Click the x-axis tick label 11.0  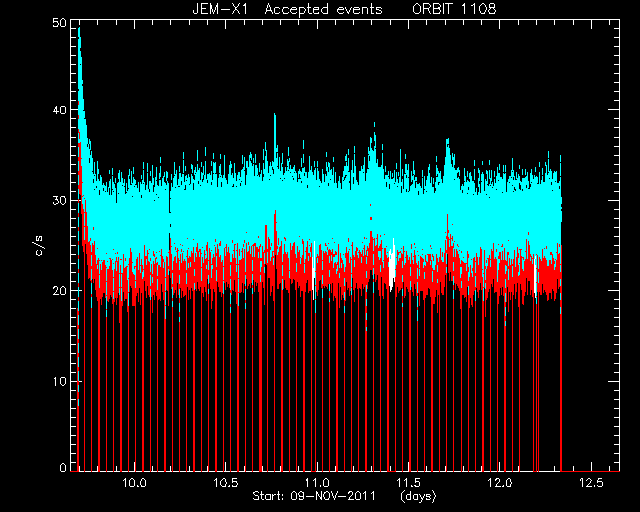click(317, 483)
